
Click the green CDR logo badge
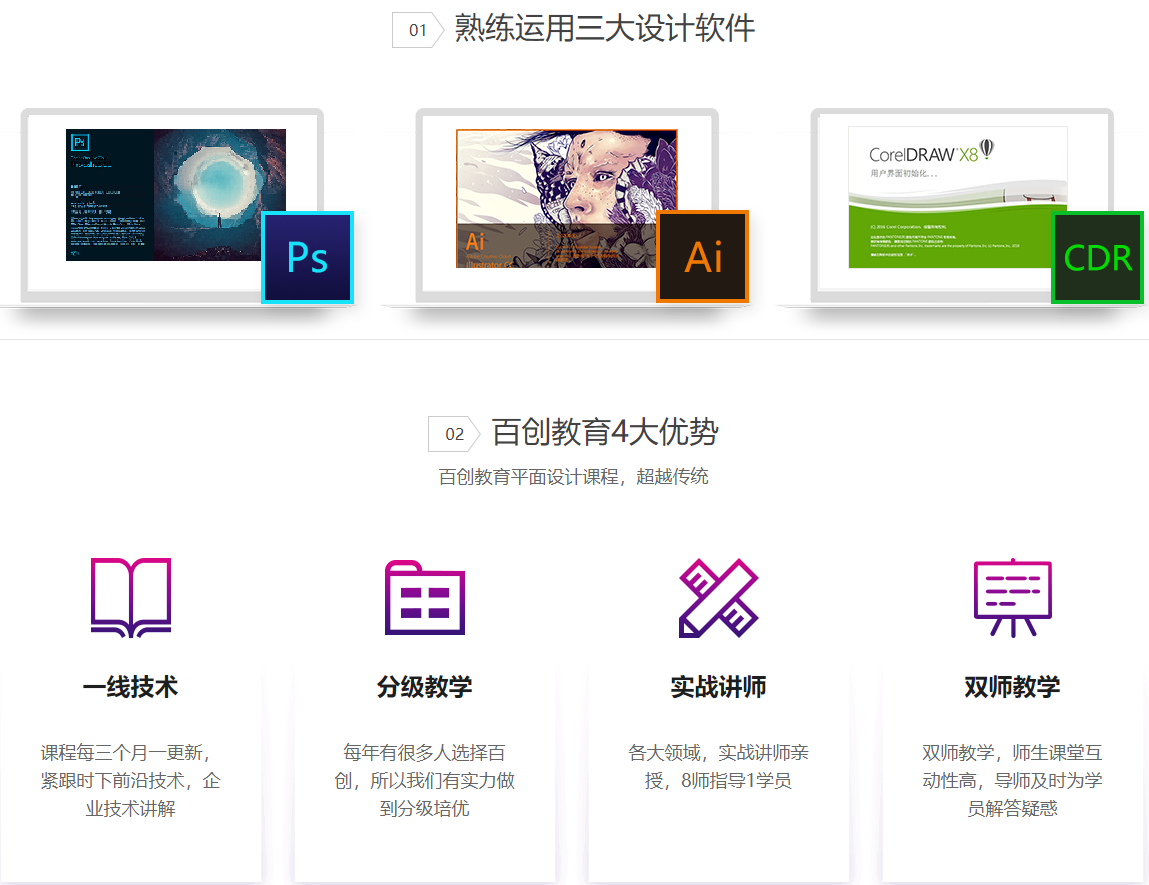click(1098, 257)
